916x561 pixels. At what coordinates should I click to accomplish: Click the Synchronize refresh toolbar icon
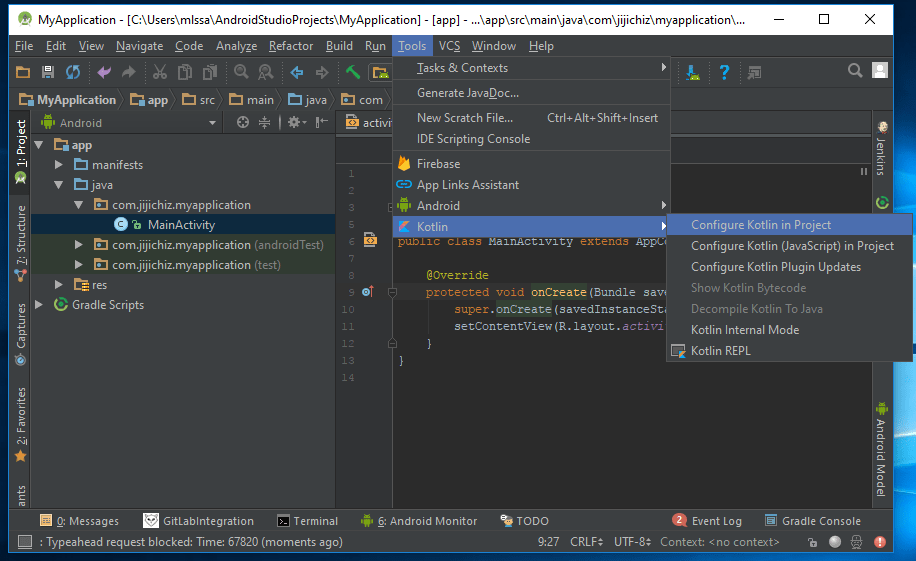pos(73,72)
